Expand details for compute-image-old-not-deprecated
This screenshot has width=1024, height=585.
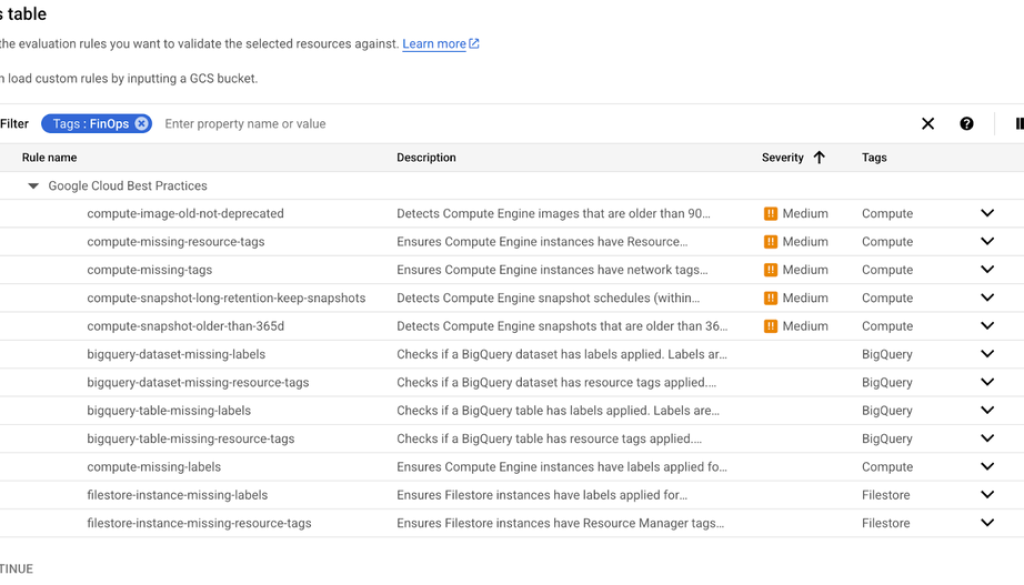[x=987, y=213]
